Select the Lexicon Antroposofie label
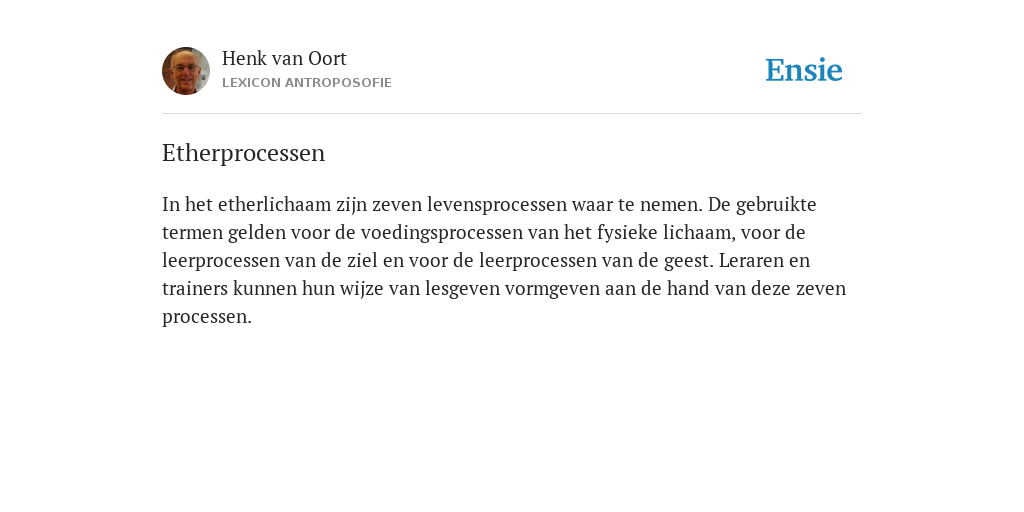 click(x=307, y=83)
